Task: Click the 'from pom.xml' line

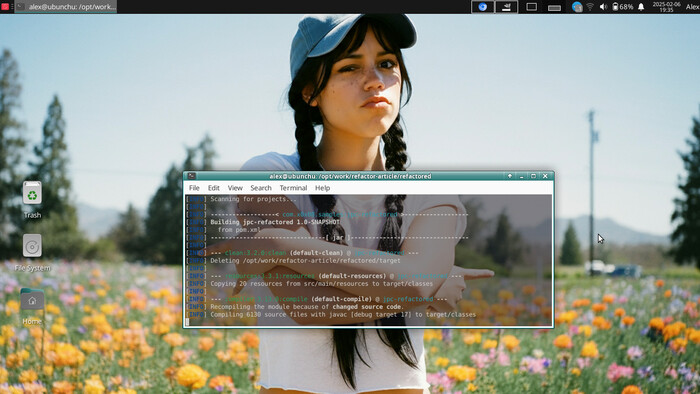Action: (239, 230)
